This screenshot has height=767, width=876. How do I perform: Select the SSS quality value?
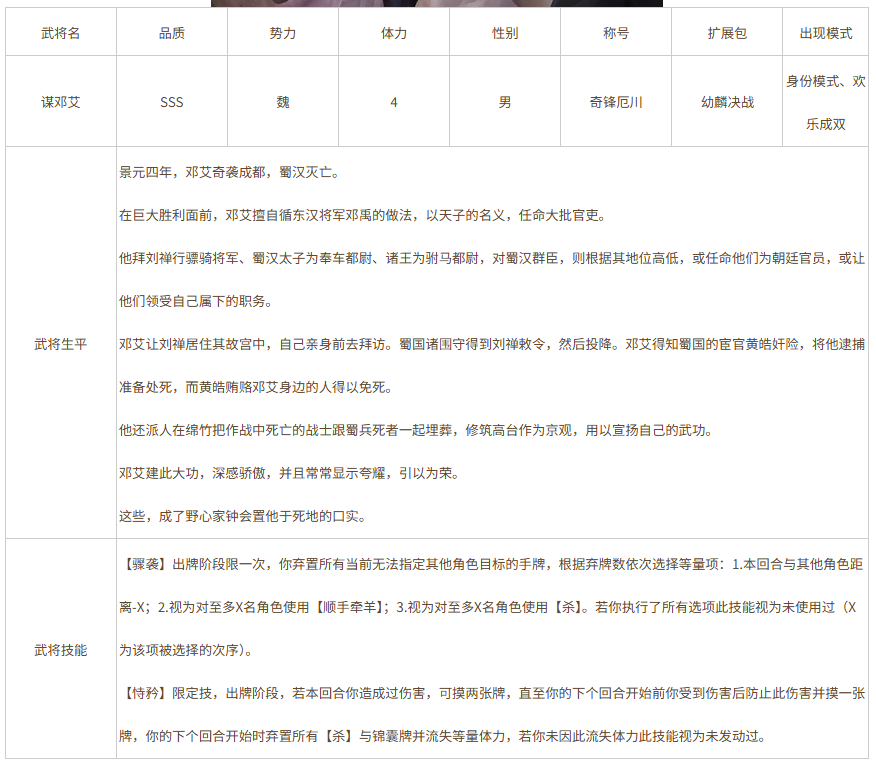(x=172, y=102)
